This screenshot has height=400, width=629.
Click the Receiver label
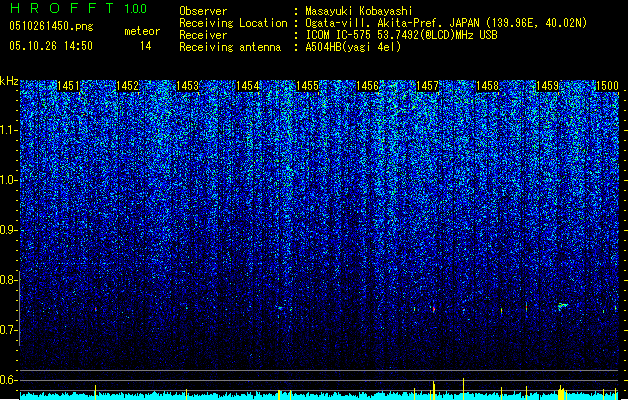[203, 35]
